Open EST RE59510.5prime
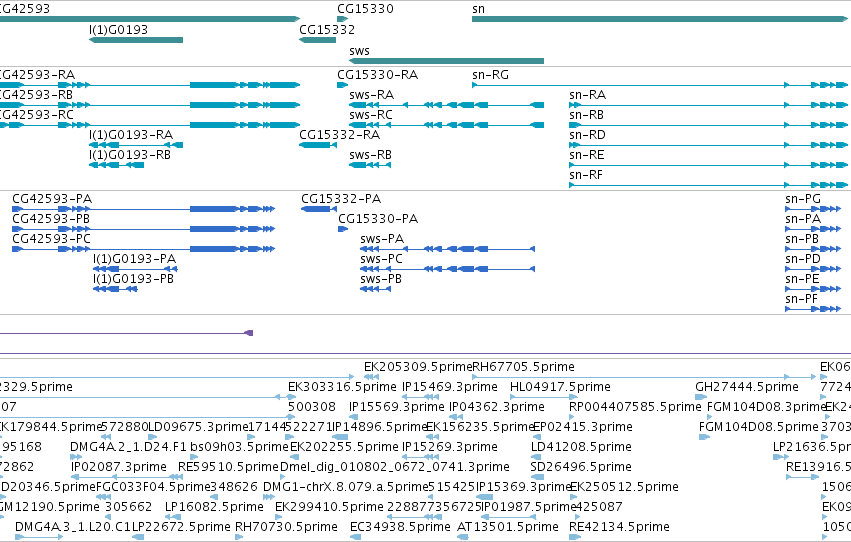851x542 pixels. pos(228,468)
